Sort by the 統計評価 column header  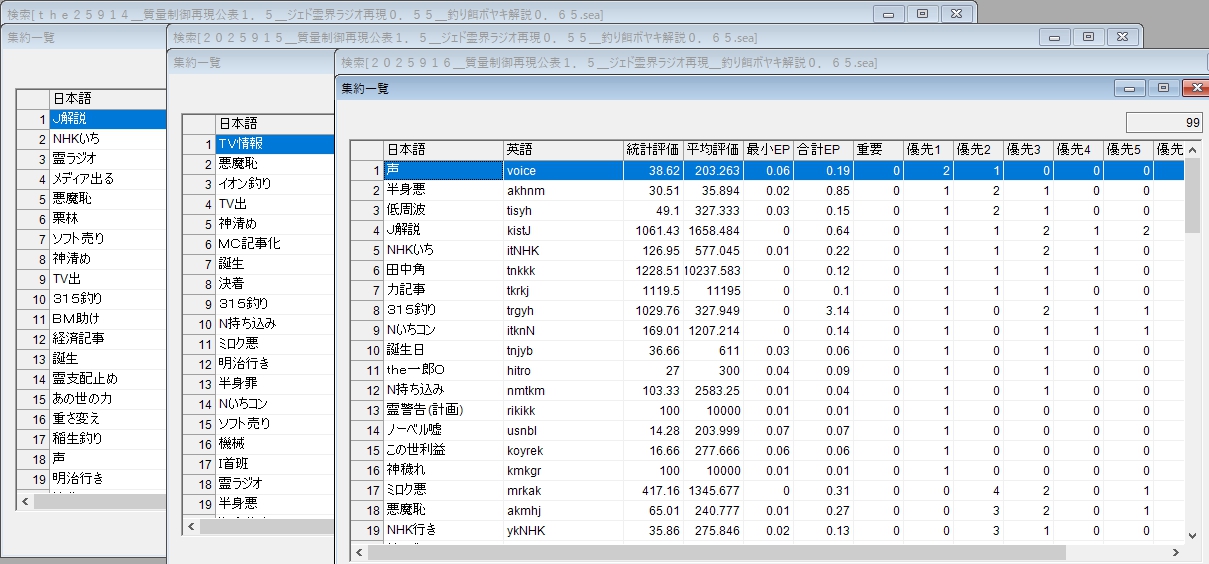click(652, 150)
